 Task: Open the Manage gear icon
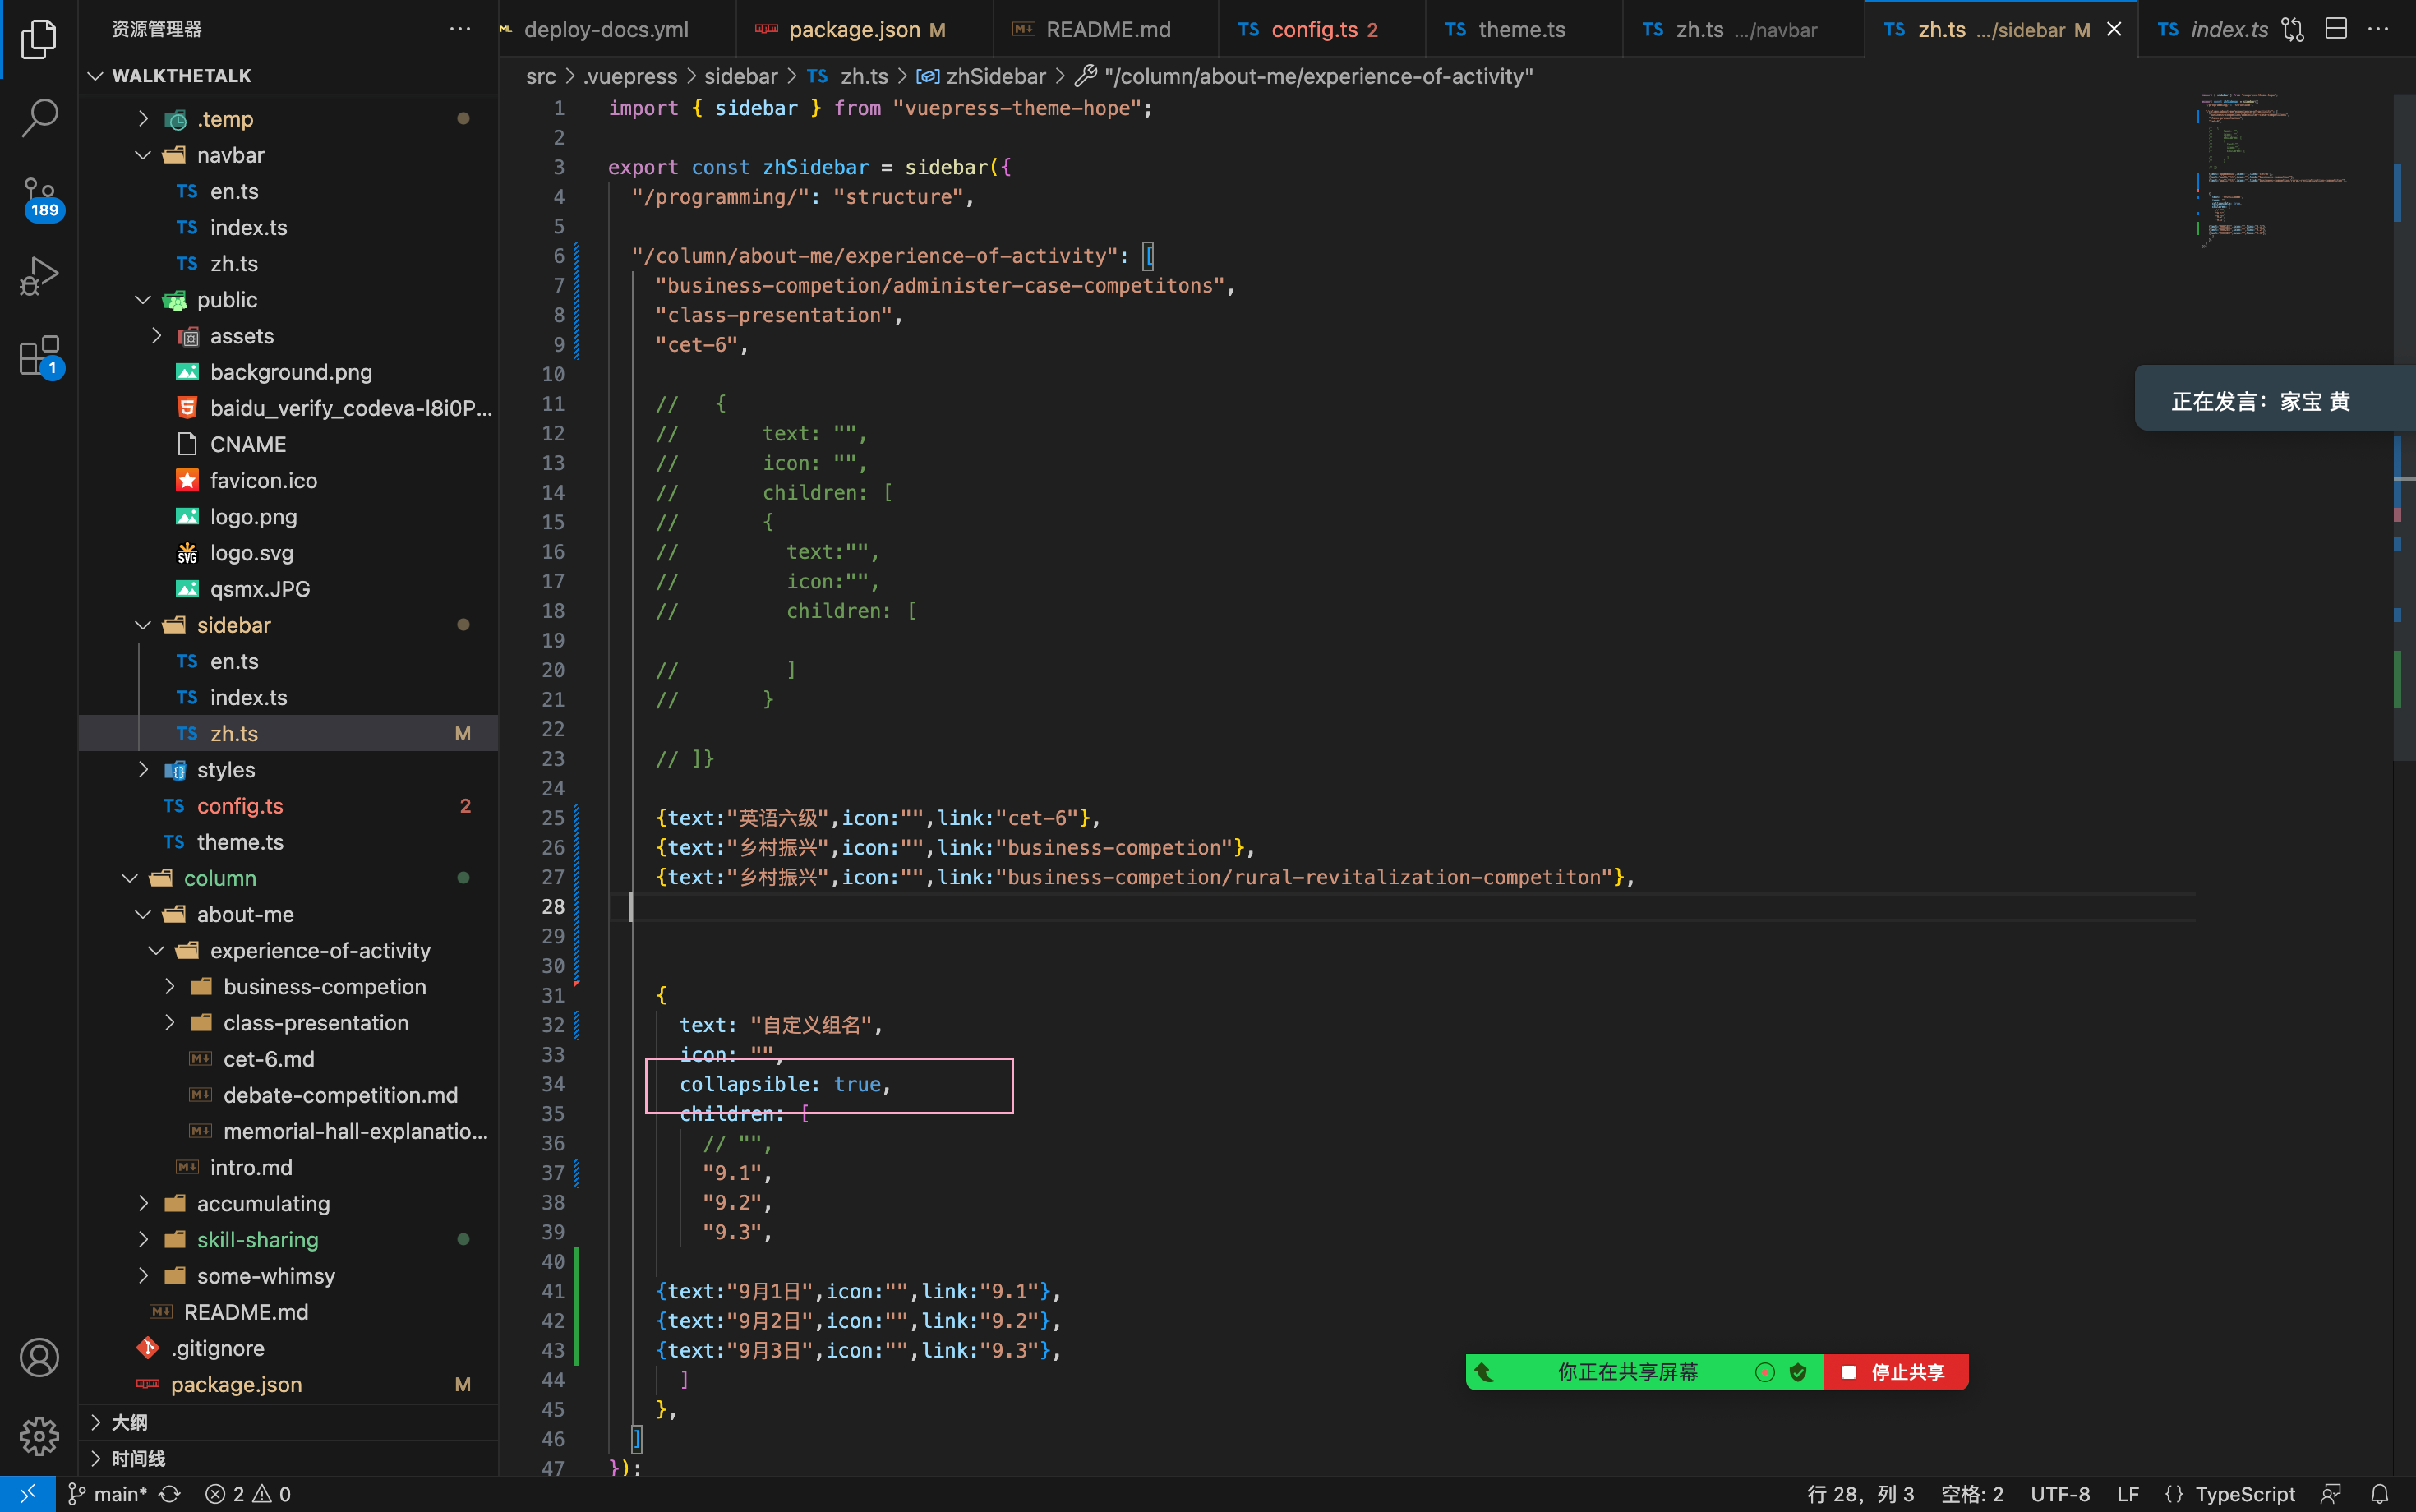pyautogui.click(x=39, y=1436)
